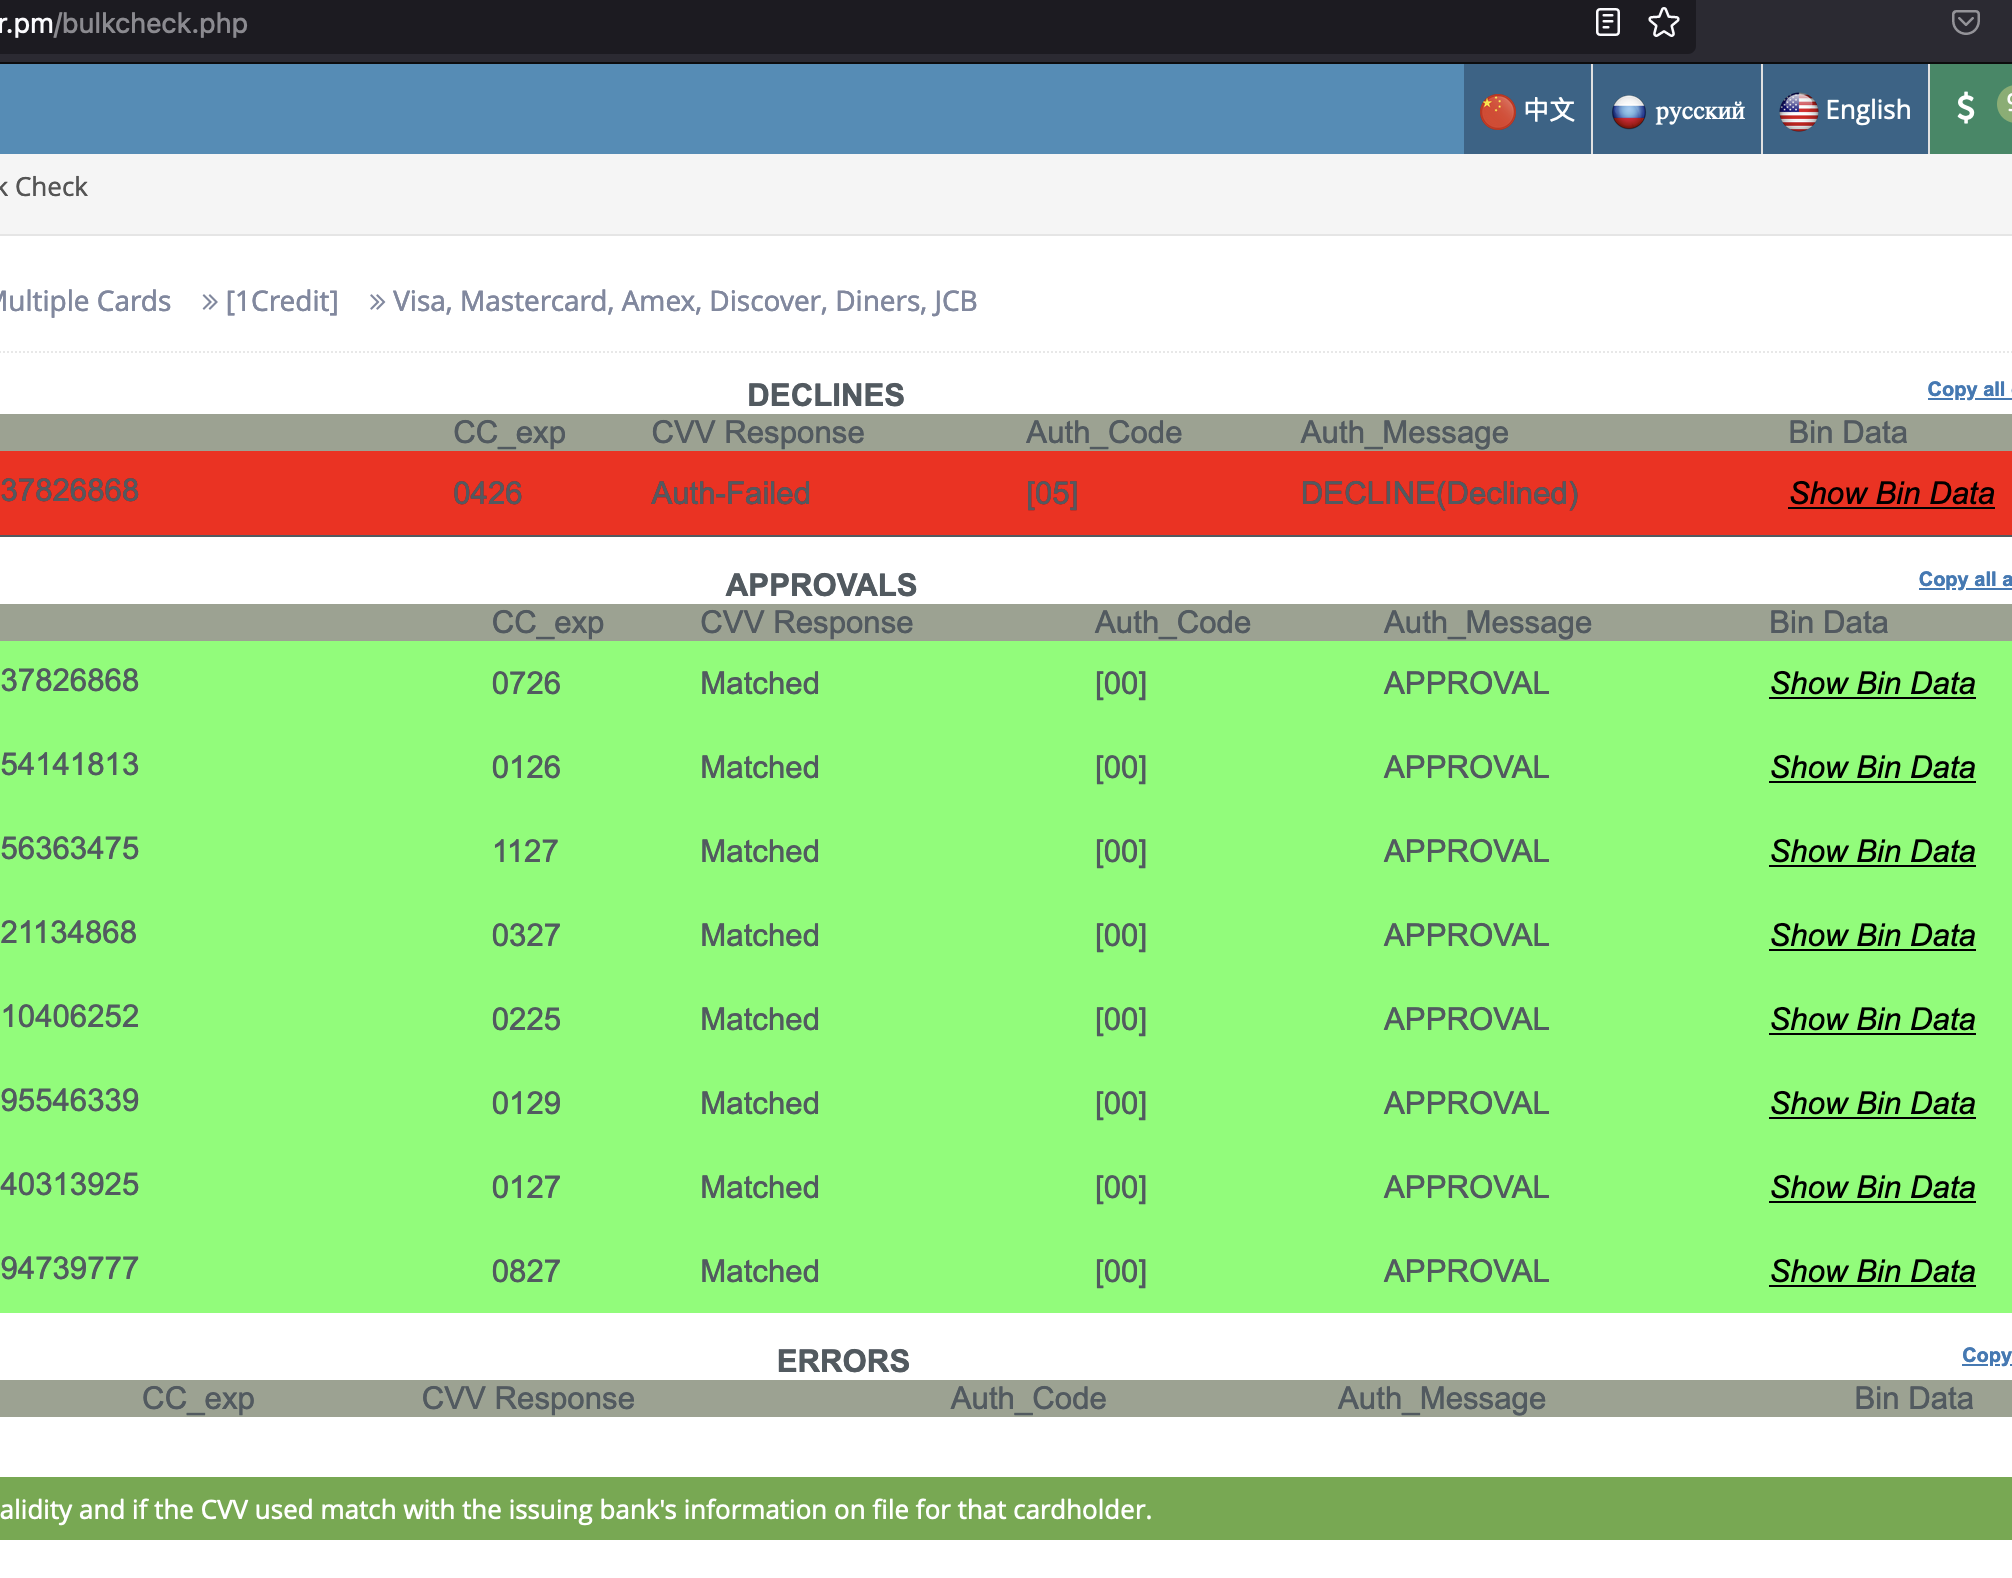
Task: Open the Pocket save icon
Action: pyautogui.click(x=1965, y=22)
